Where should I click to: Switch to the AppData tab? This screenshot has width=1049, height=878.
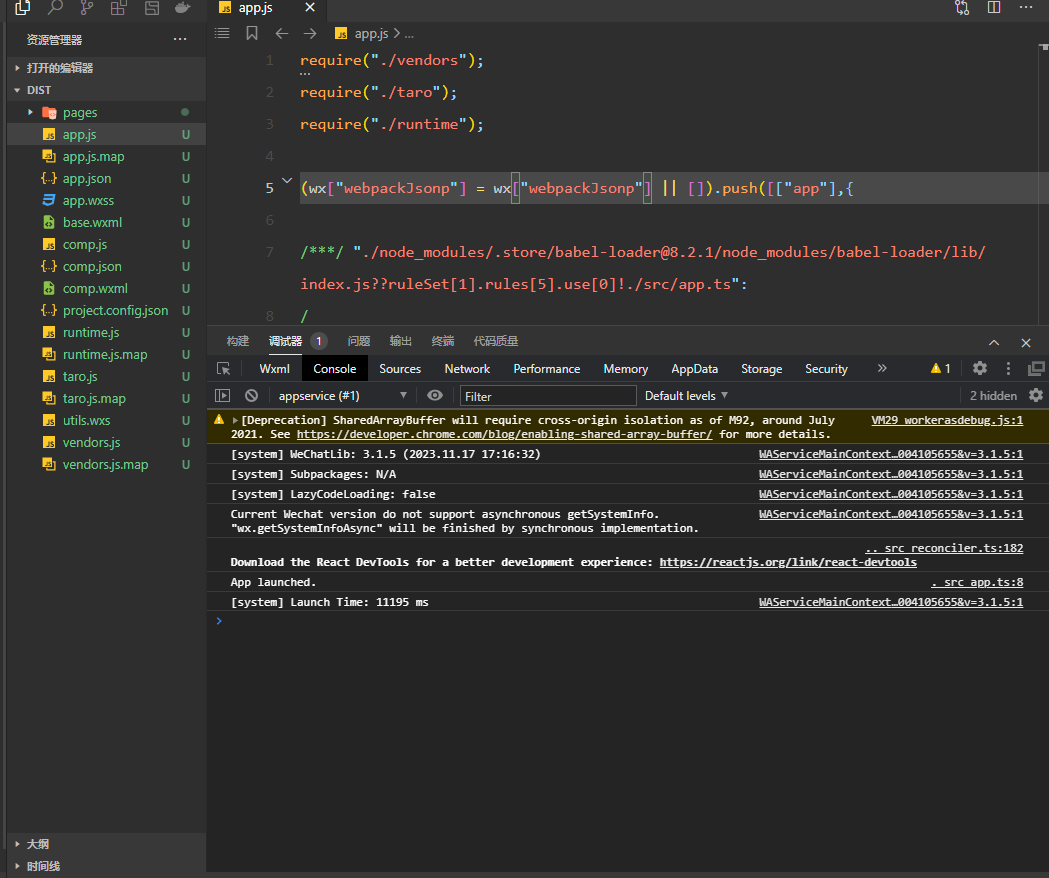(x=694, y=369)
